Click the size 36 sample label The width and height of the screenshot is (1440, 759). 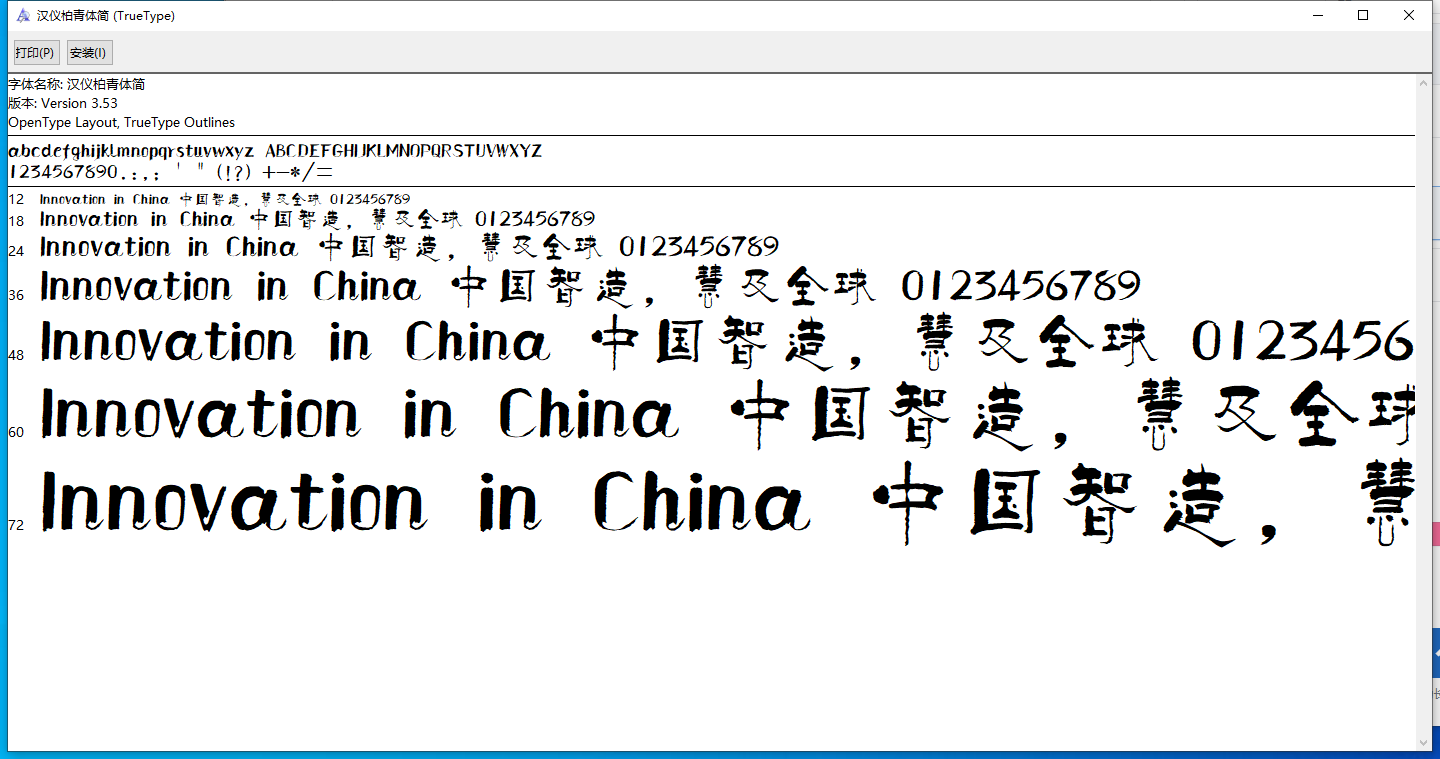[x=16, y=295]
